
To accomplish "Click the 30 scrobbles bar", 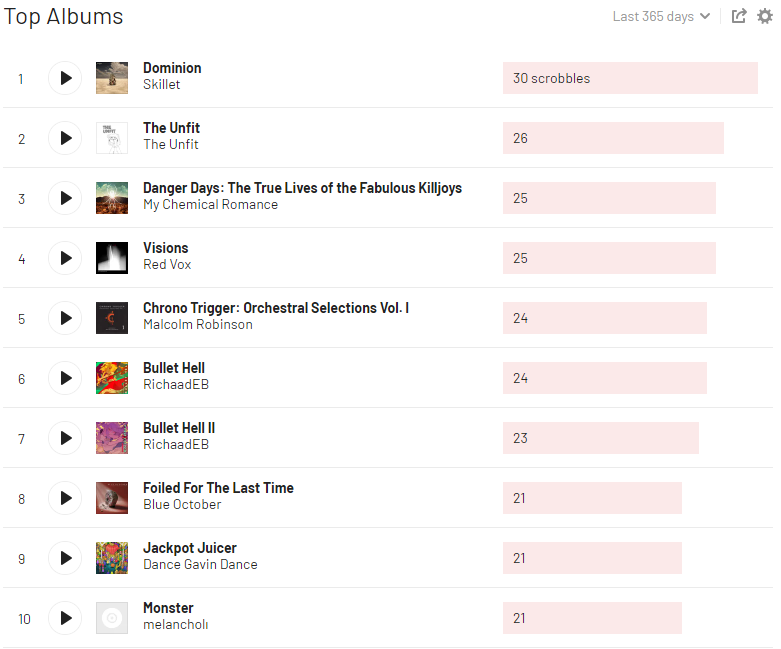I will [x=630, y=78].
